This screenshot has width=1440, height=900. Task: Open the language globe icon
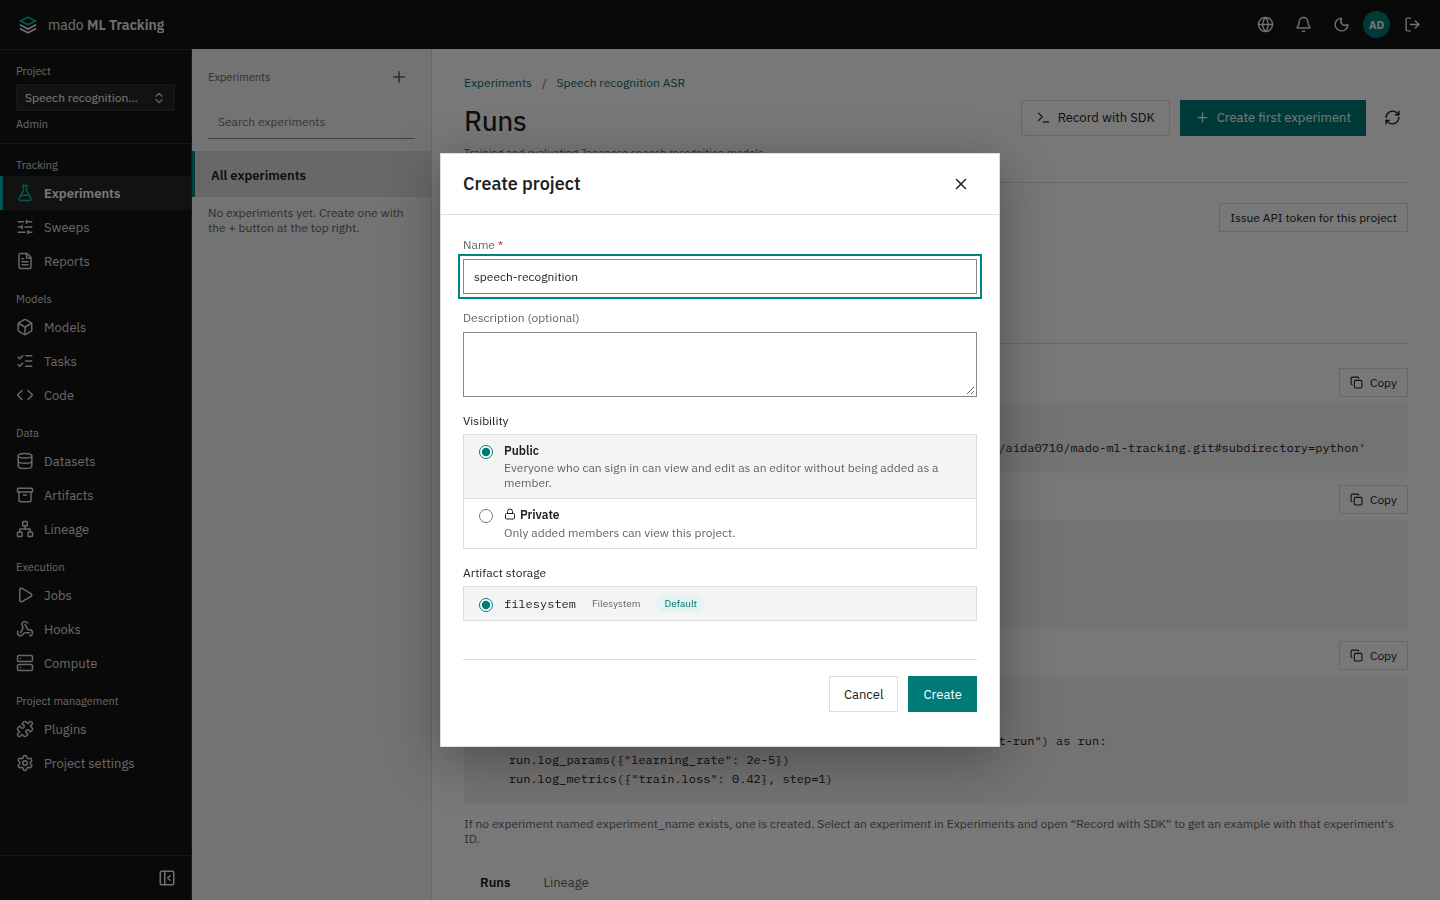point(1265,25)
